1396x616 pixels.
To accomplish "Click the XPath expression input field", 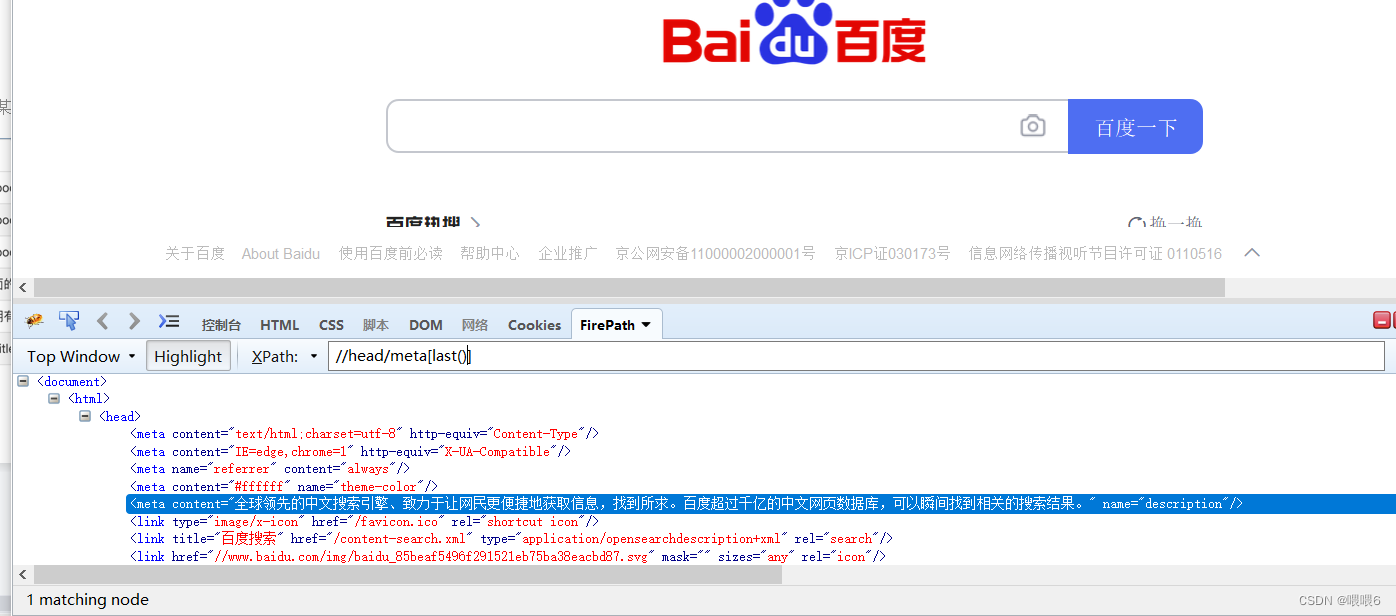I will click(856, 356).
